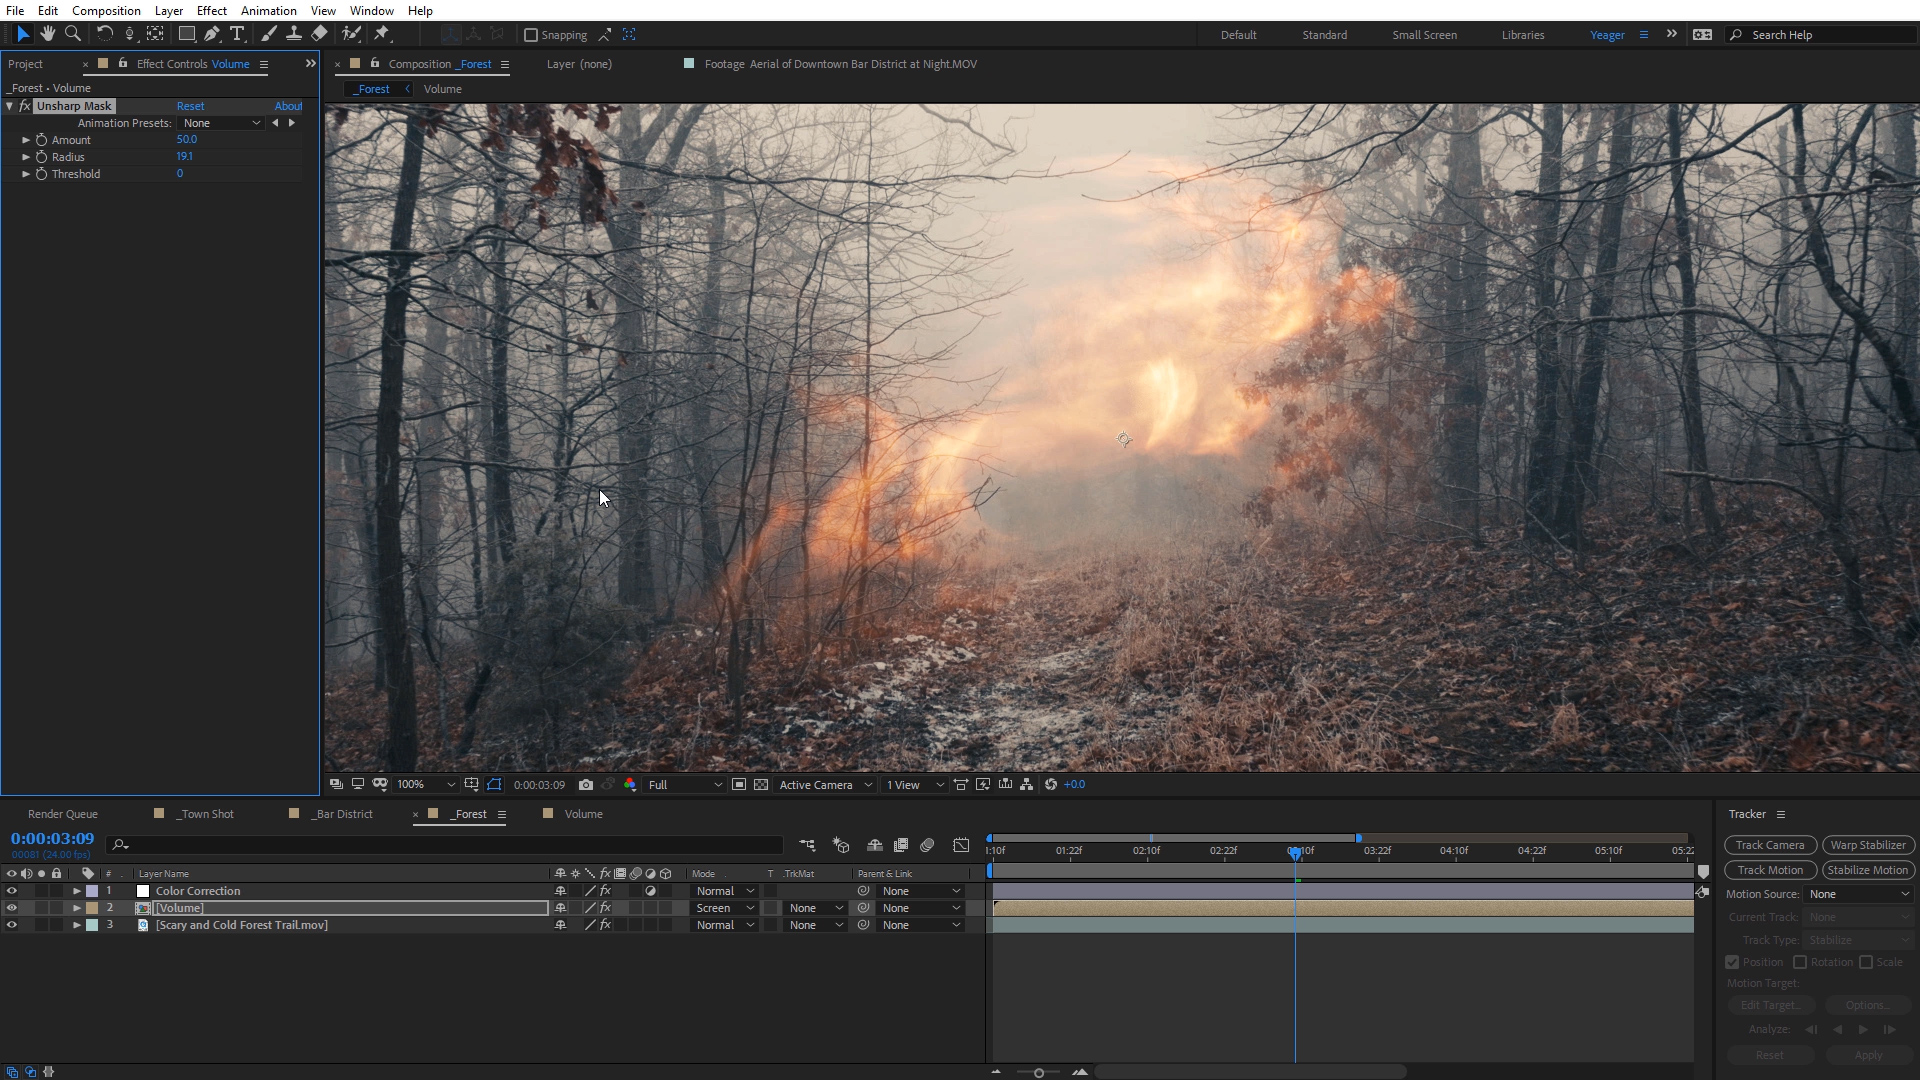Select the Puppet Pin tool

tap(381, 34)
